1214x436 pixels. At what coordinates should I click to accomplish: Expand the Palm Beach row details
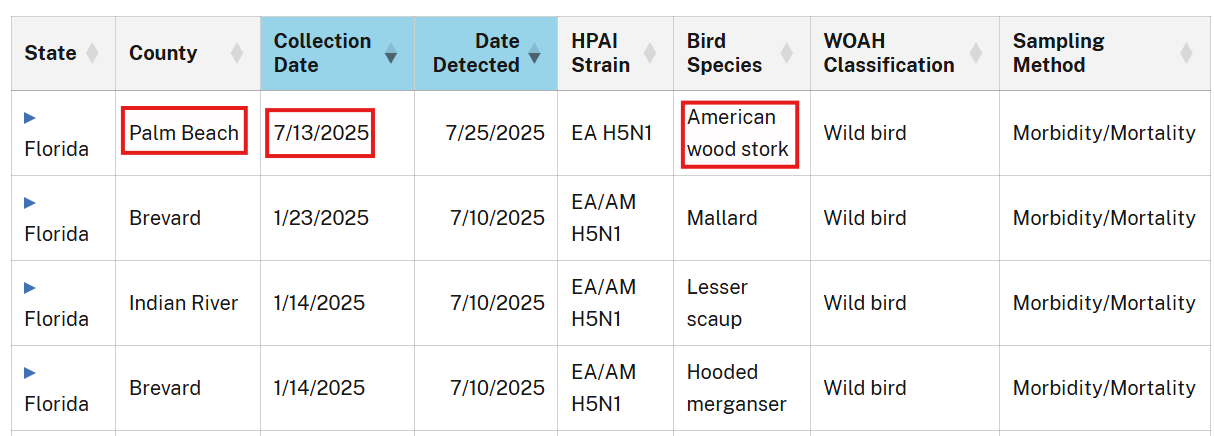[x=30, y=117]
